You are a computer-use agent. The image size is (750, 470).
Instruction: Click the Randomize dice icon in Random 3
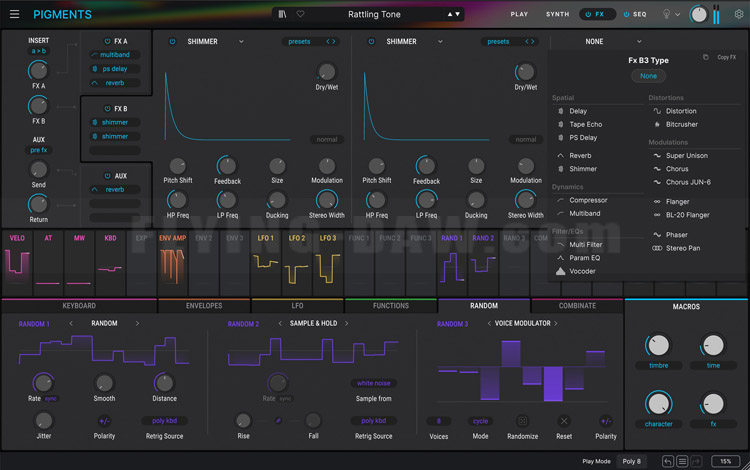tap(522, 421)
